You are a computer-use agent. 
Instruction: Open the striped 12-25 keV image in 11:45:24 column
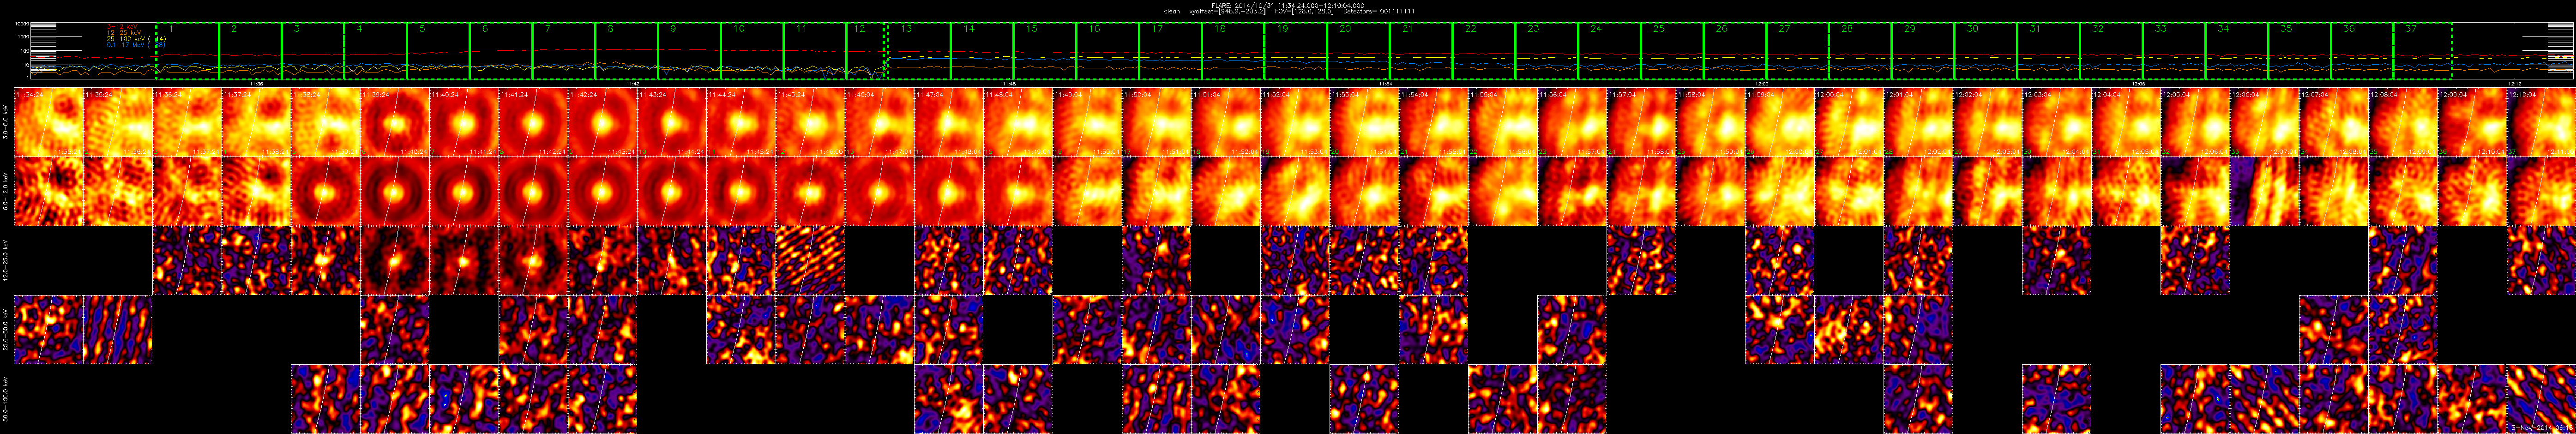click(810, 260)
